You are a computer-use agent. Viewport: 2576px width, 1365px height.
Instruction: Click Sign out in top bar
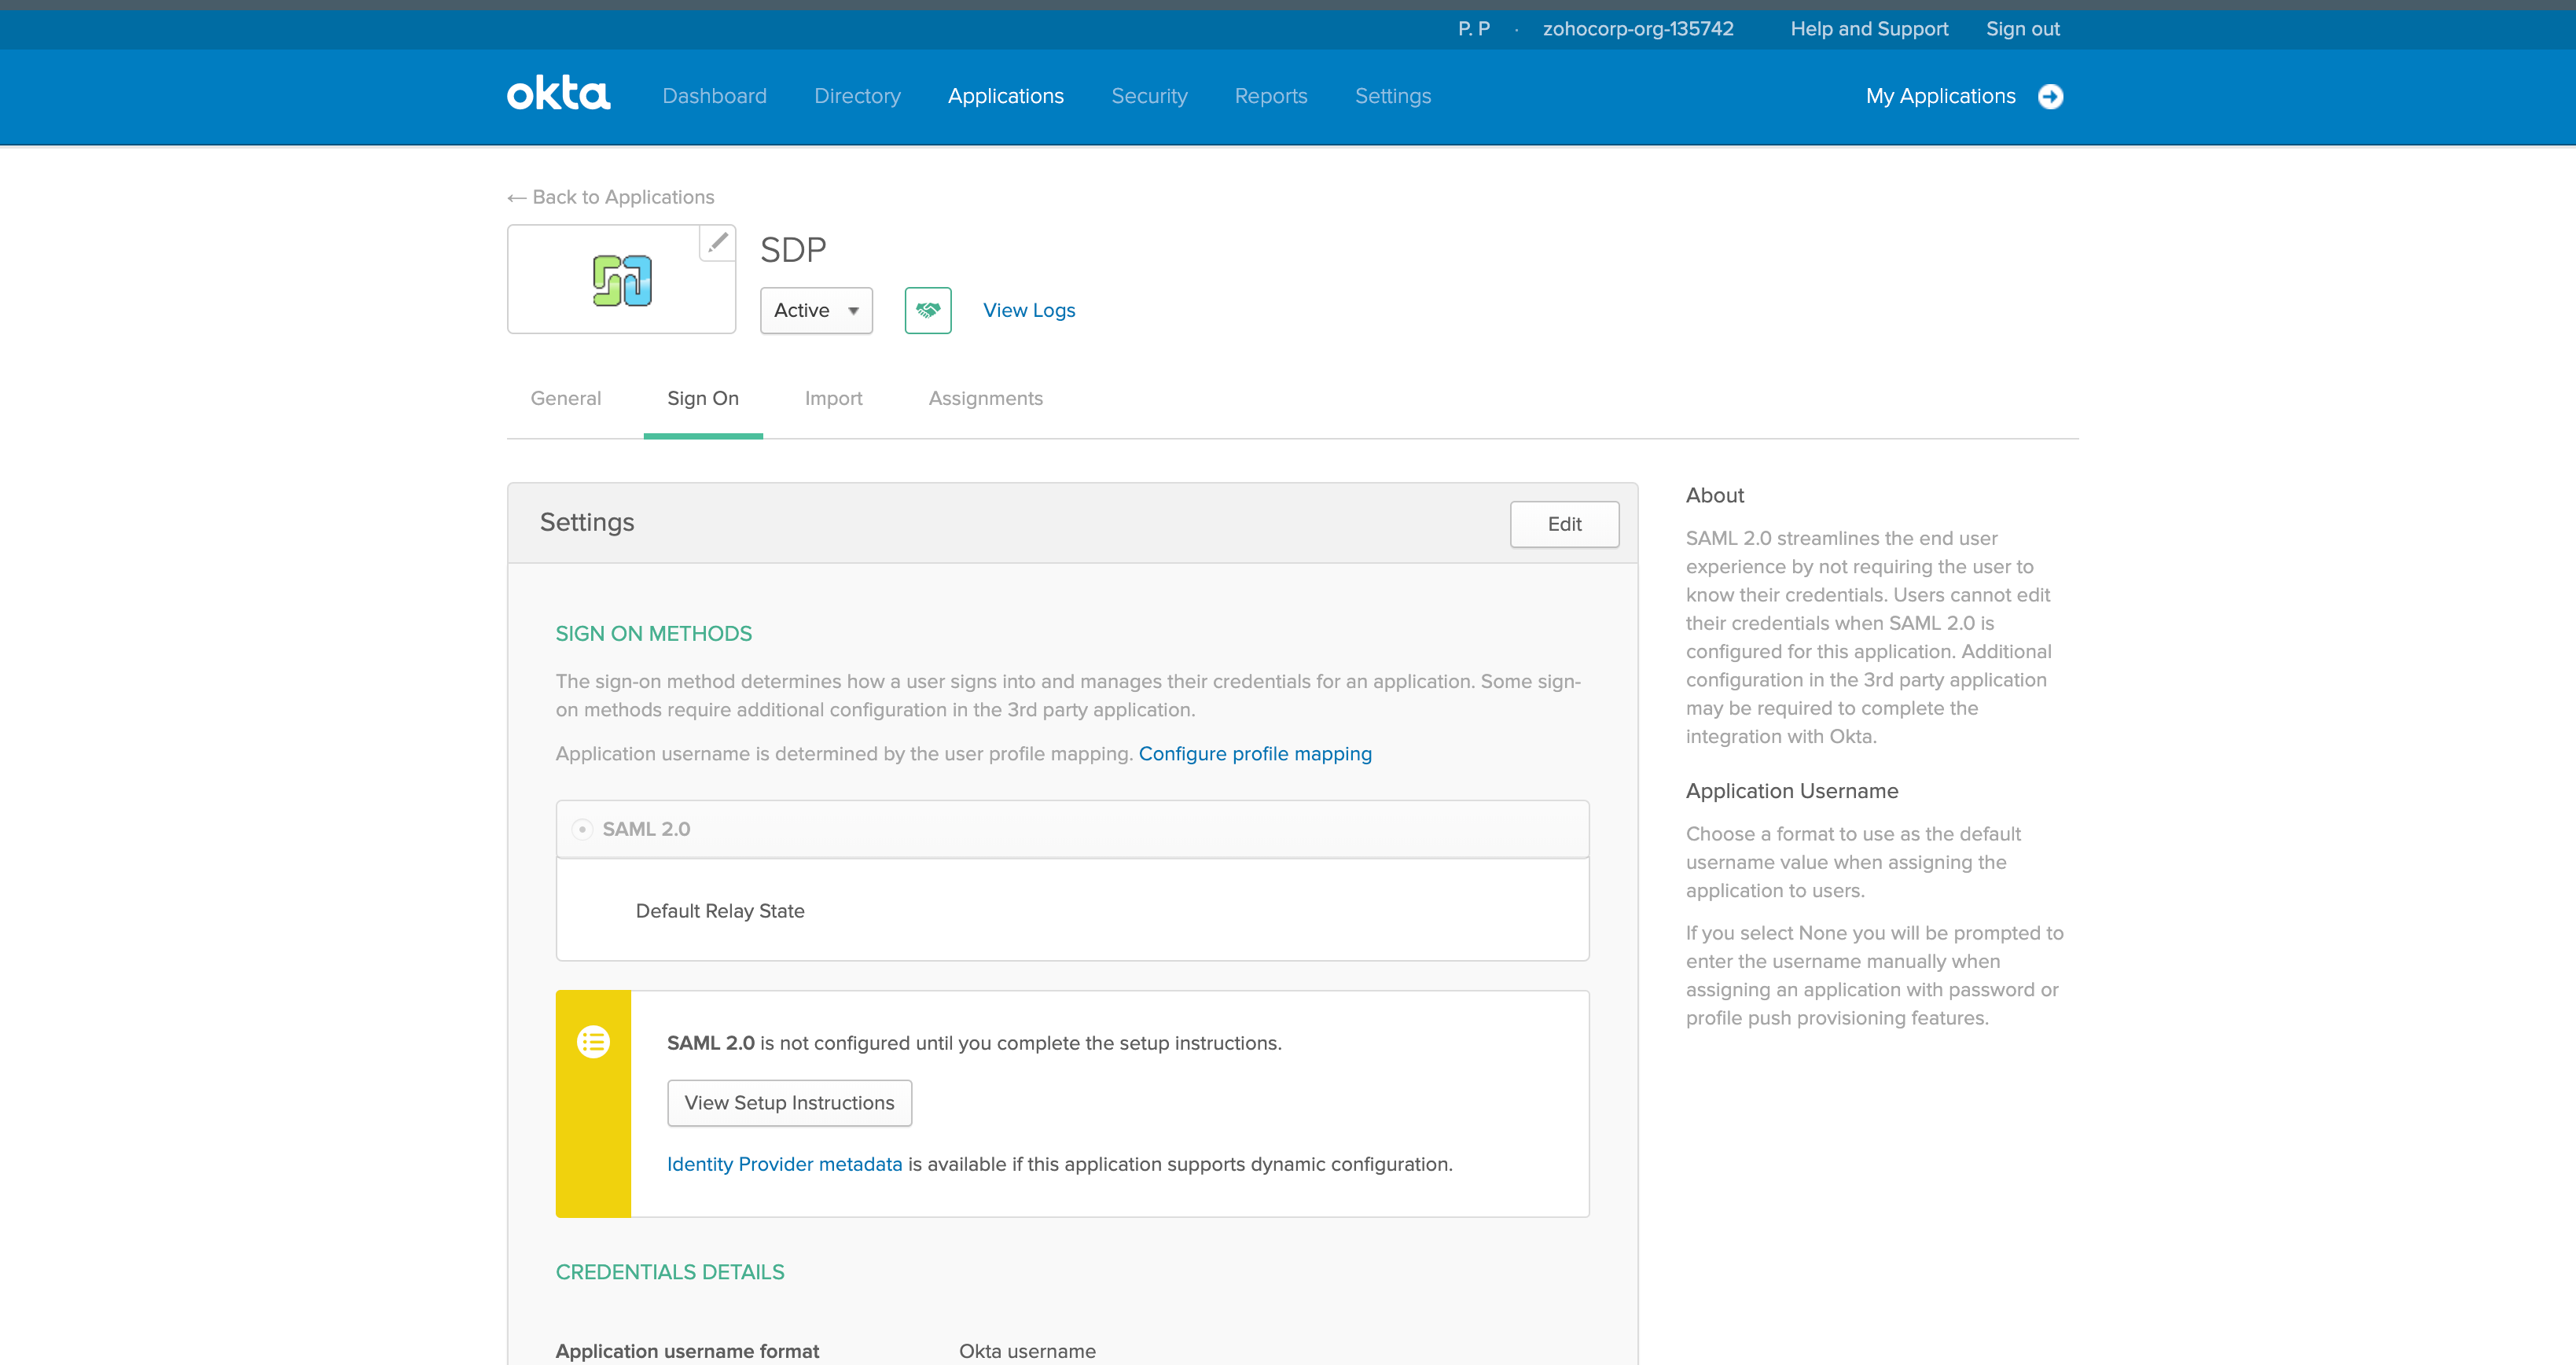[x=2022, y=29]
